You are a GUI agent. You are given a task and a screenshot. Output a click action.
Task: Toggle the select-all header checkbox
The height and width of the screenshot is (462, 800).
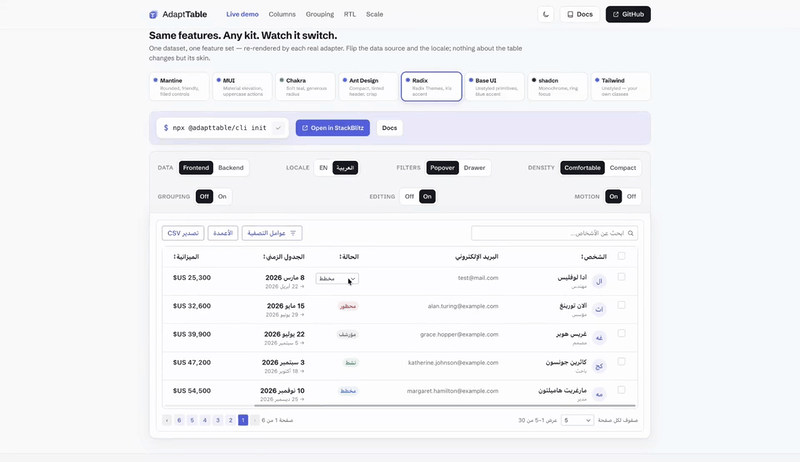coord(621,256)
